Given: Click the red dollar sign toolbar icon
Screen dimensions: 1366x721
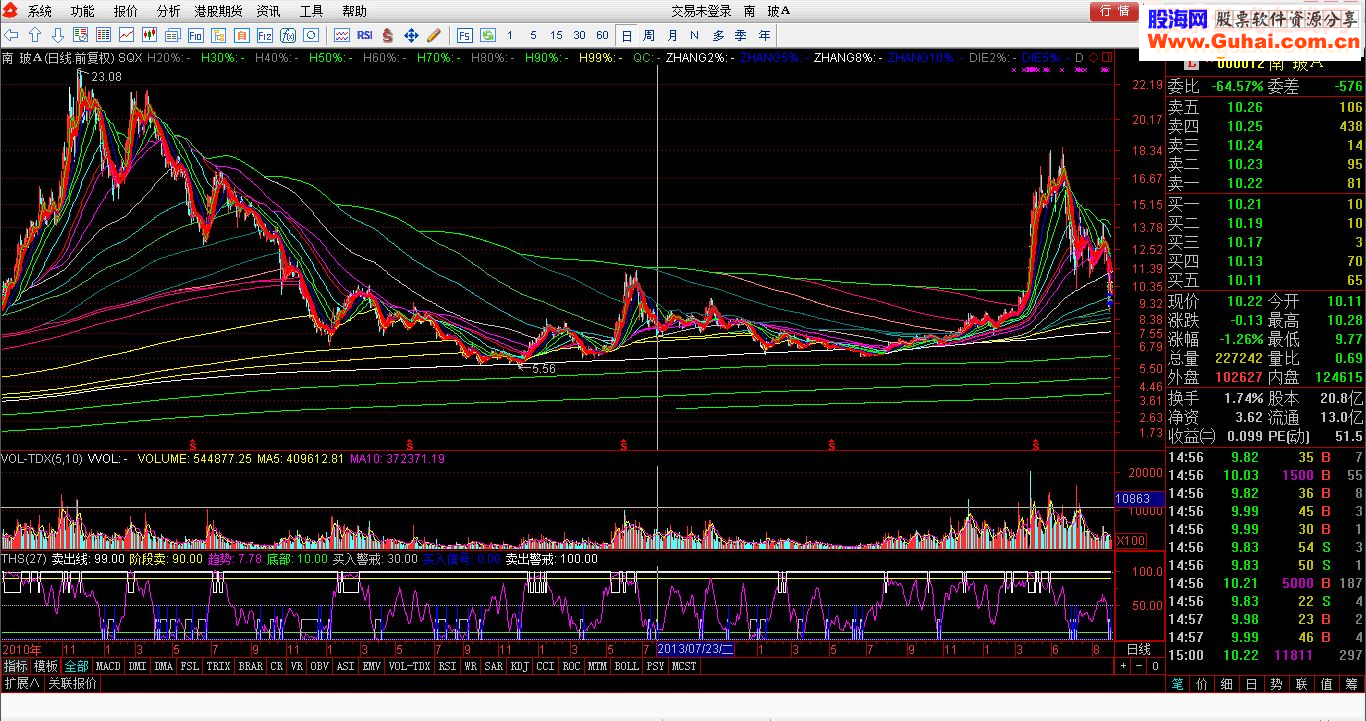Looking at the screenshot, I should 388,35.
